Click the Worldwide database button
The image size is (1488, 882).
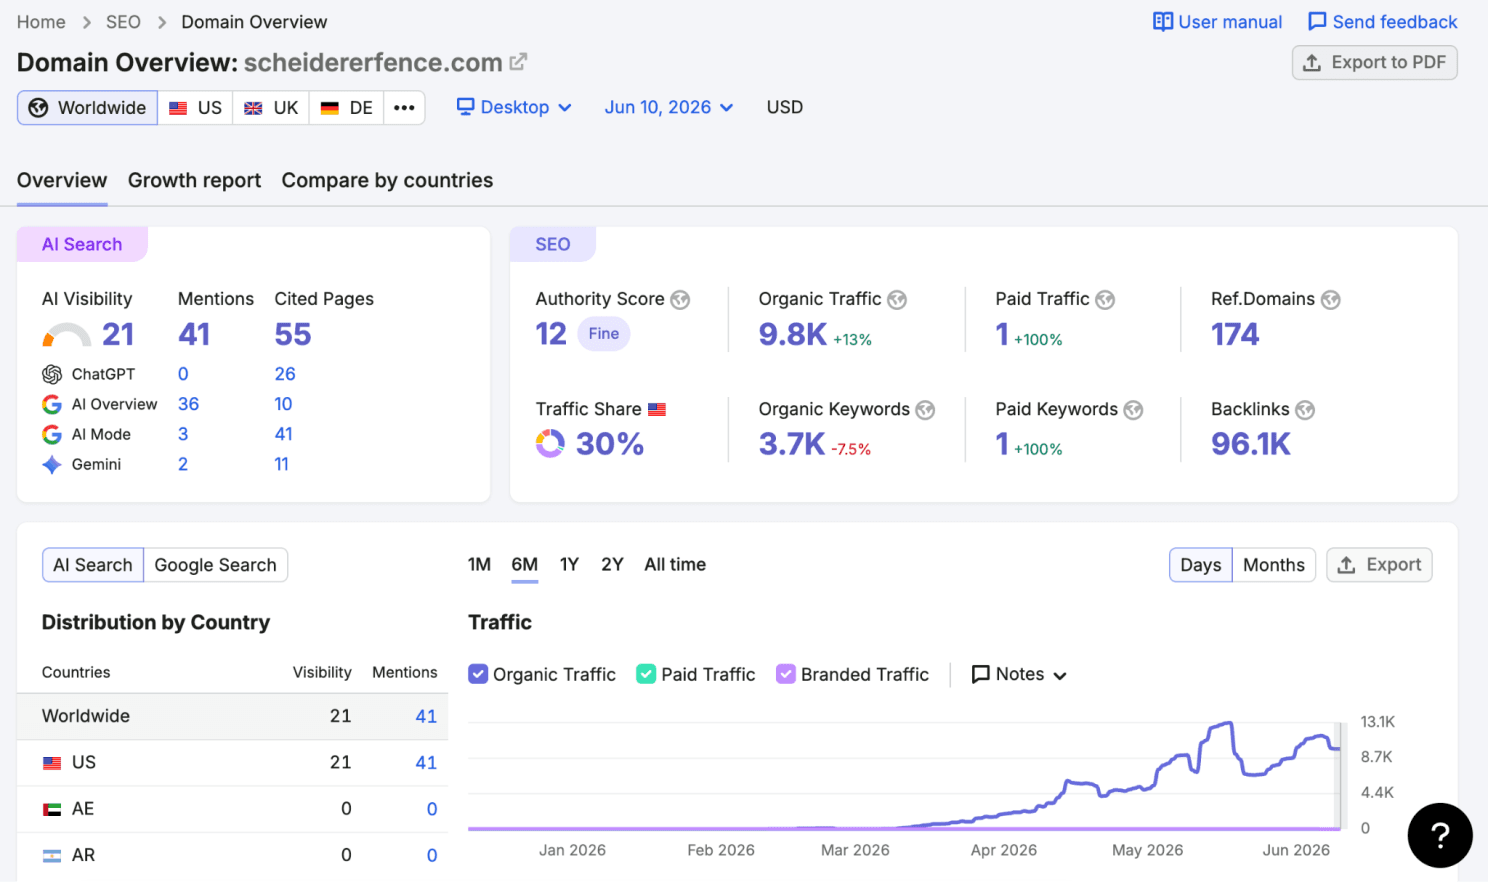[87, 108]
